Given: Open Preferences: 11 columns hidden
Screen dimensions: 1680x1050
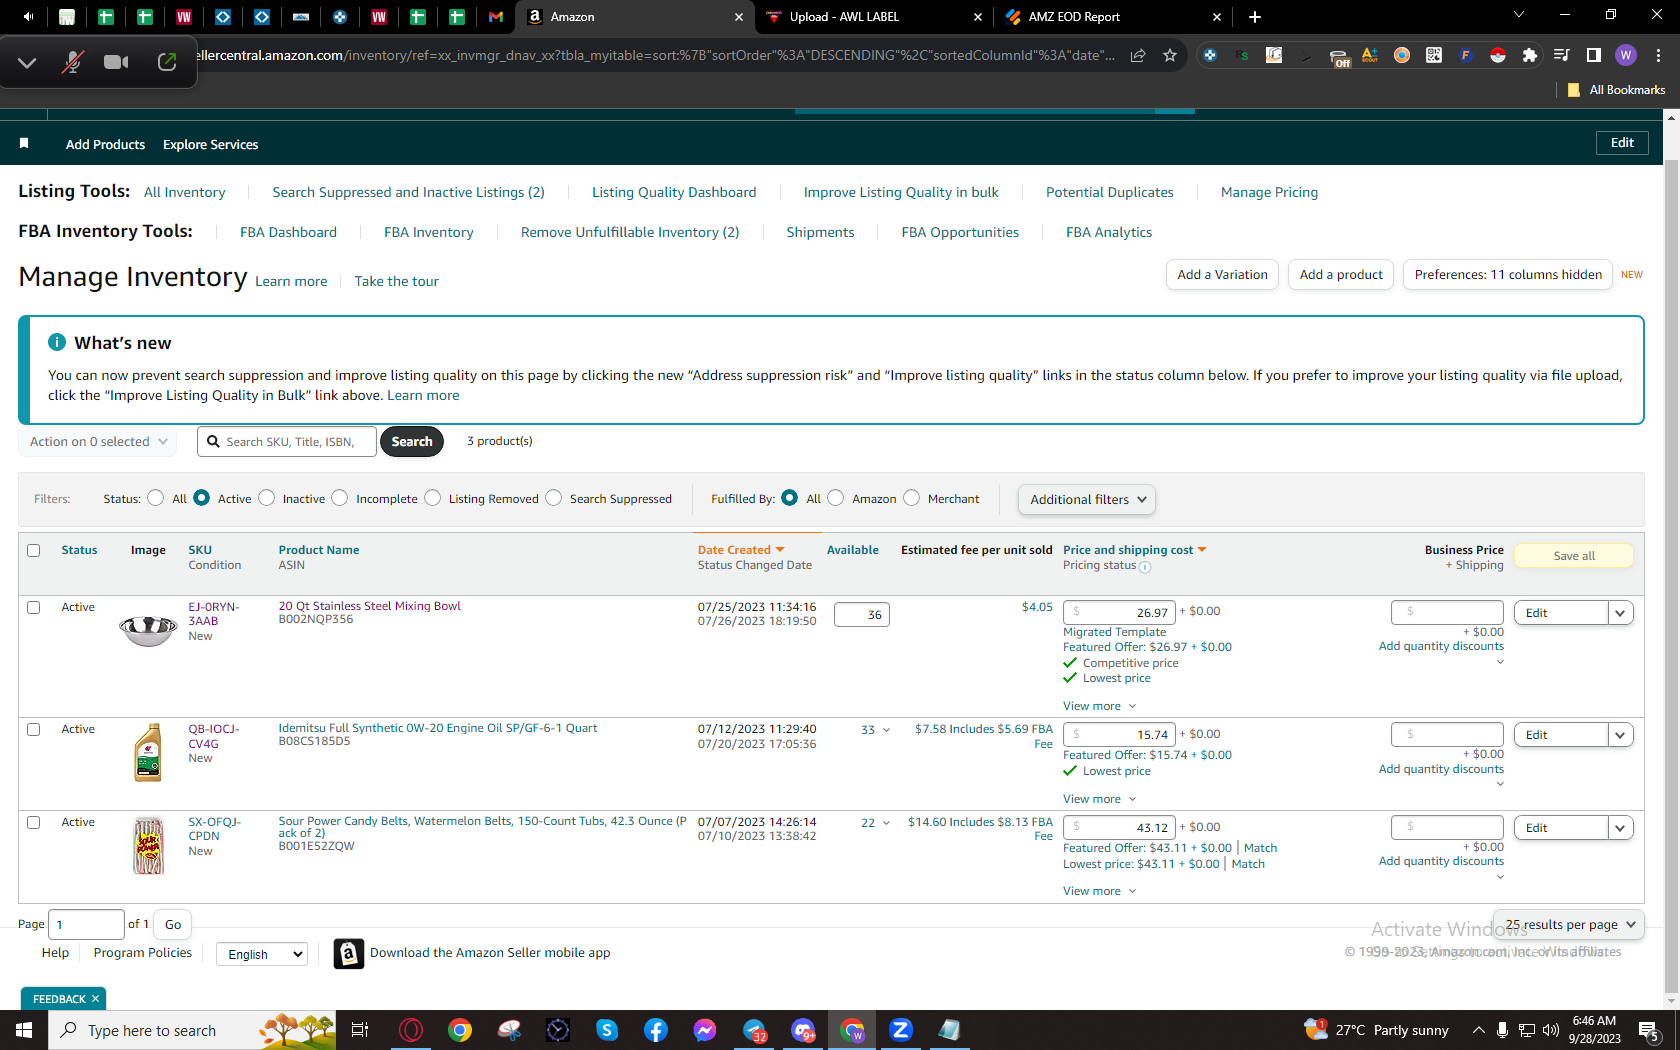Looking at the screenshot, I should pyautogui.click(x=1508, y=275).
